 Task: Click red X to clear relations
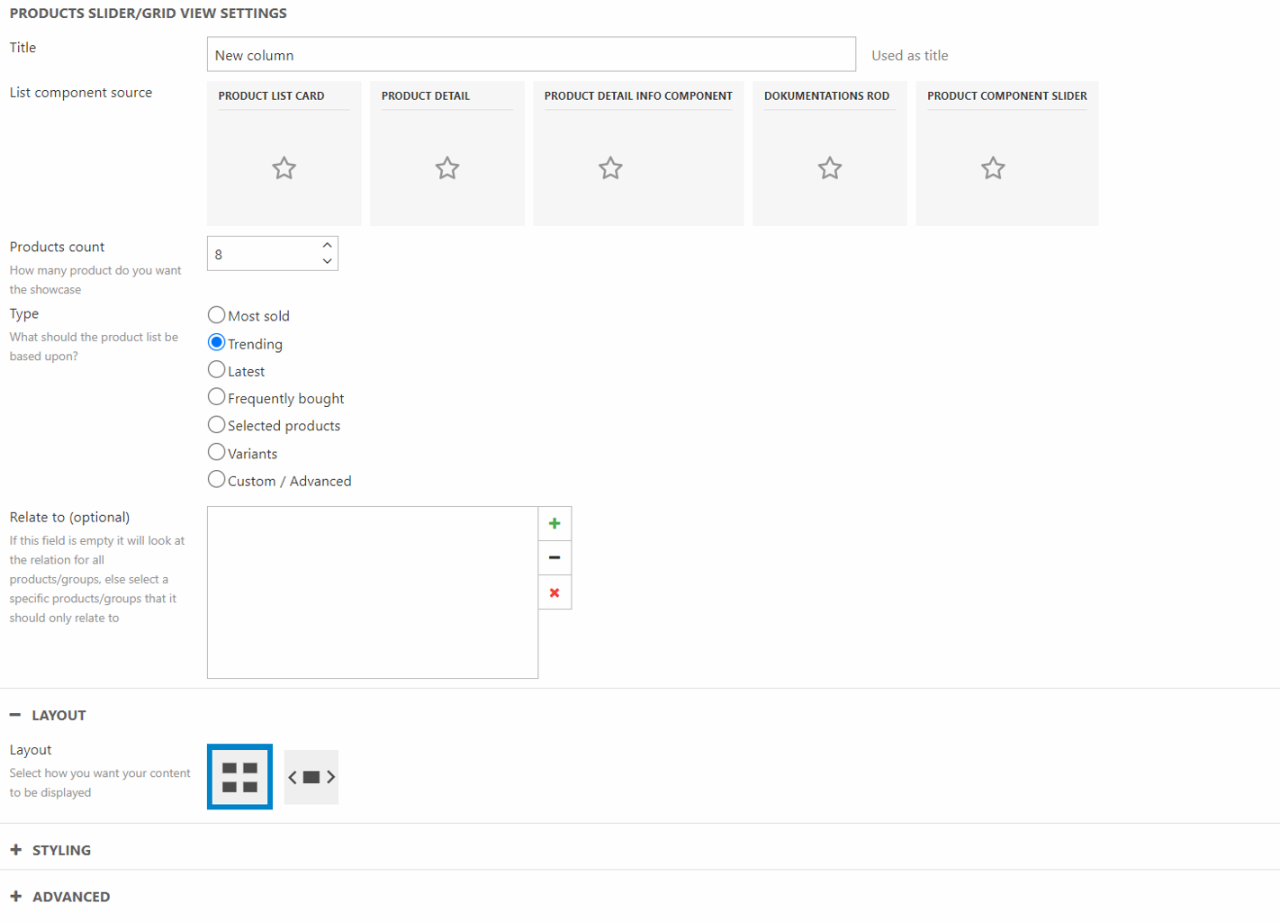click(555, 592)
